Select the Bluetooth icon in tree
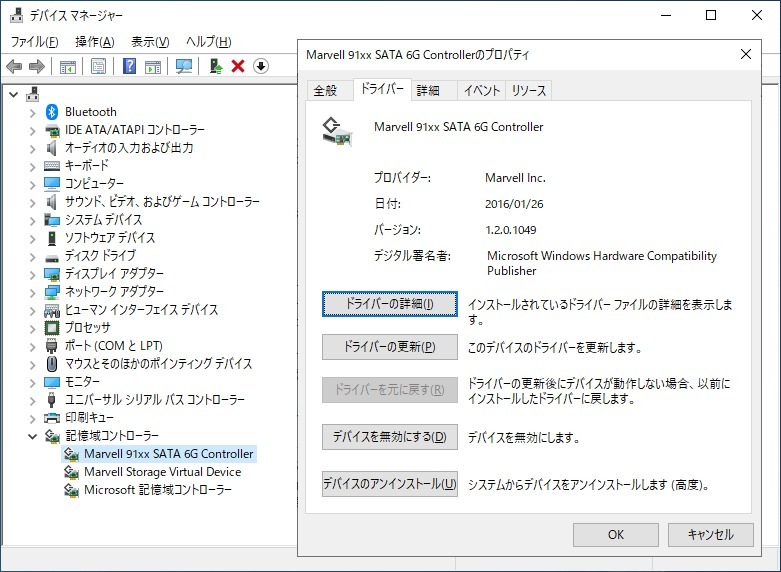781x572 pixels. pyautogui.click(x=52, y=112)
